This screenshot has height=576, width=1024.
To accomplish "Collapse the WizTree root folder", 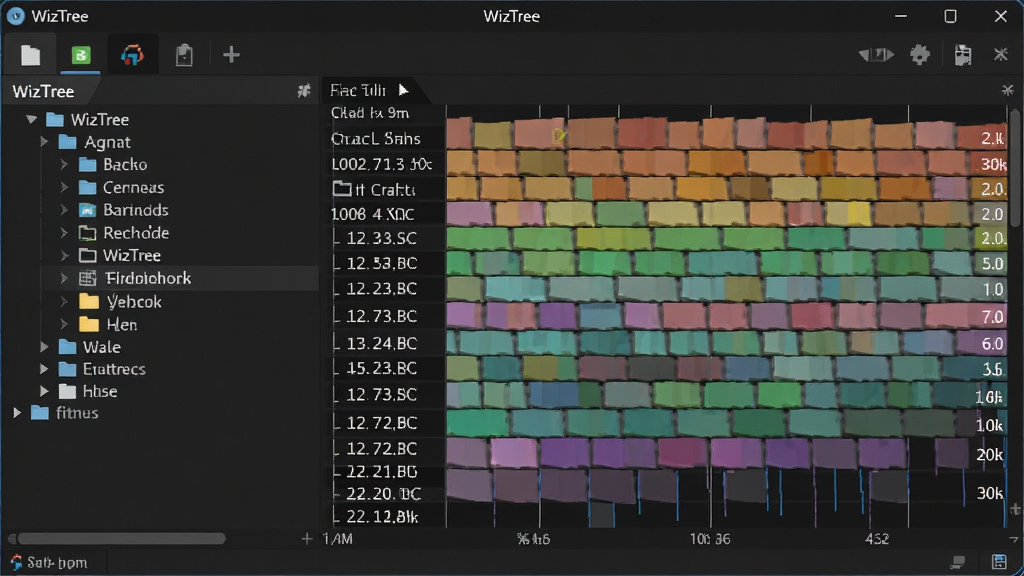I will pos(31,120).
